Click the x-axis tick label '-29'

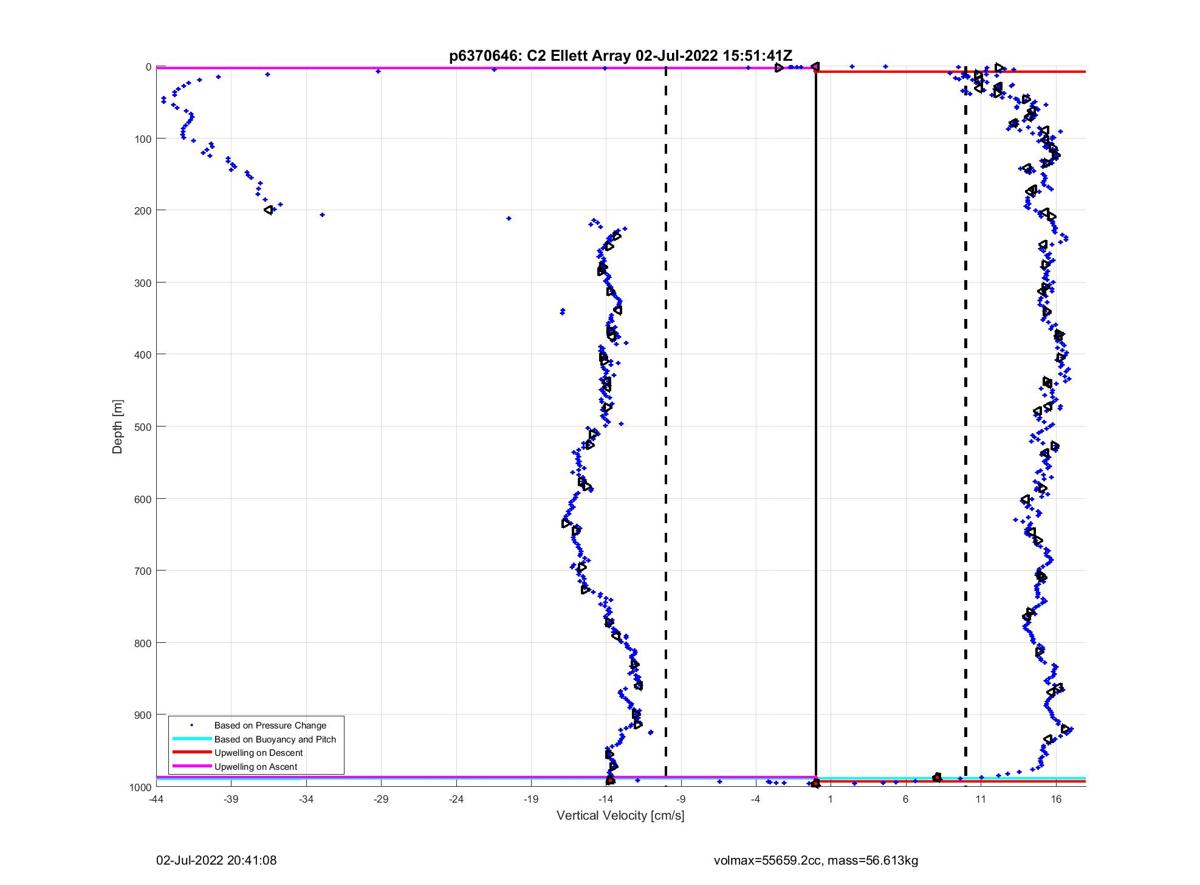click(381, 799)
